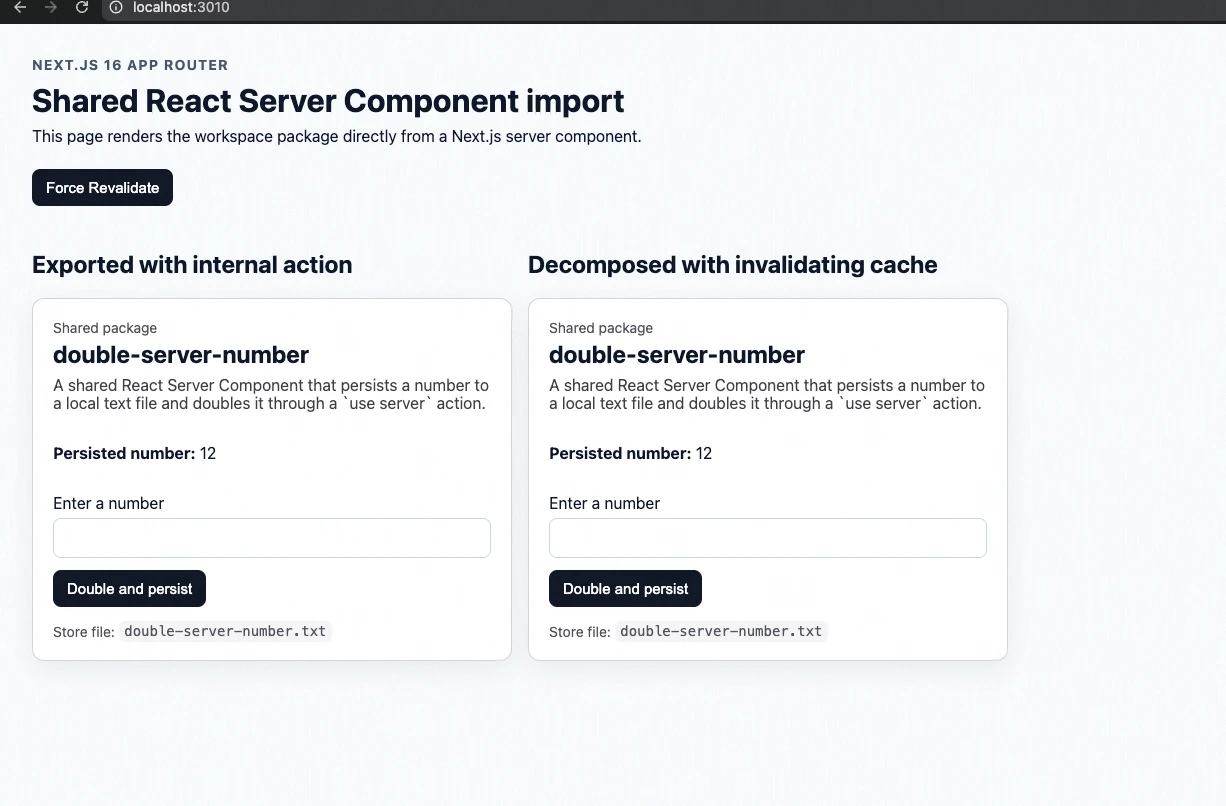Viewport: 1226px width, 806px height.
Task: Reload the page with the refresh icon
Action: (x=82, y=7)
